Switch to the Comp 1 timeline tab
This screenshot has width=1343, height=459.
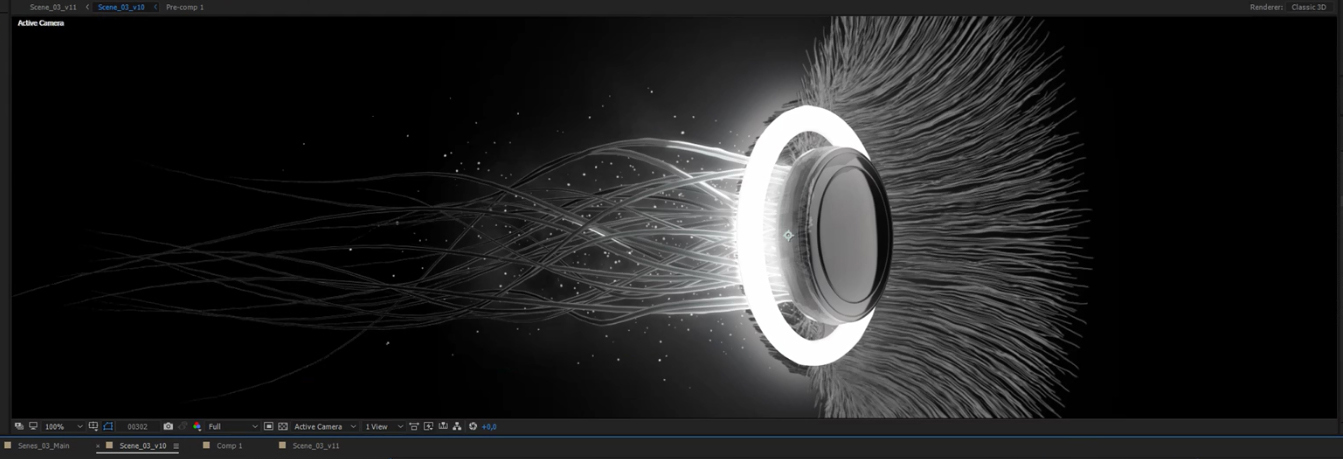point(229,446)
